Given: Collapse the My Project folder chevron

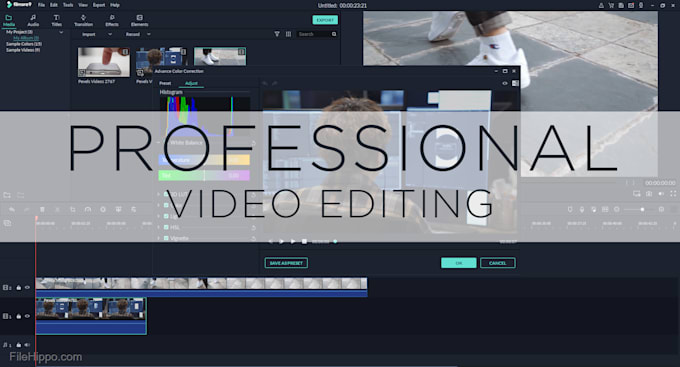Looking at the screenshot, I should [x=61, y=32].
